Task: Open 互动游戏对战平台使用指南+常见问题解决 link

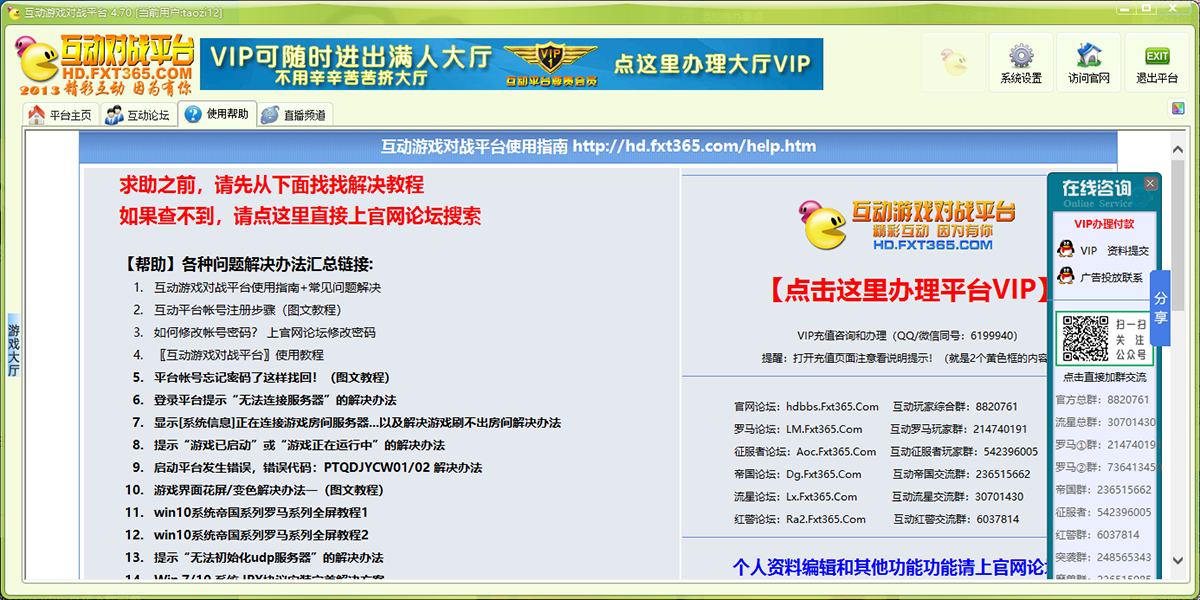Action: pyautogui.click(x=268, y=288)
